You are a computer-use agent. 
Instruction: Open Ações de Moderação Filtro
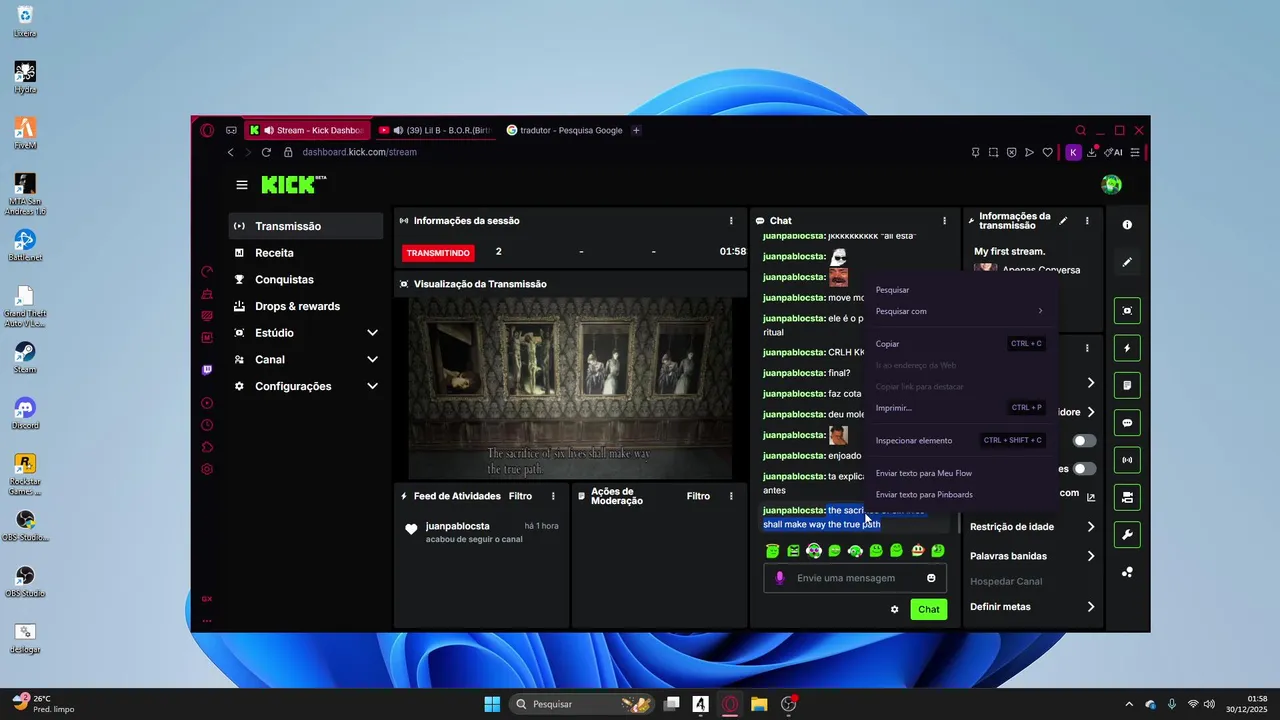pyautogui.click(x=698, y=496)
